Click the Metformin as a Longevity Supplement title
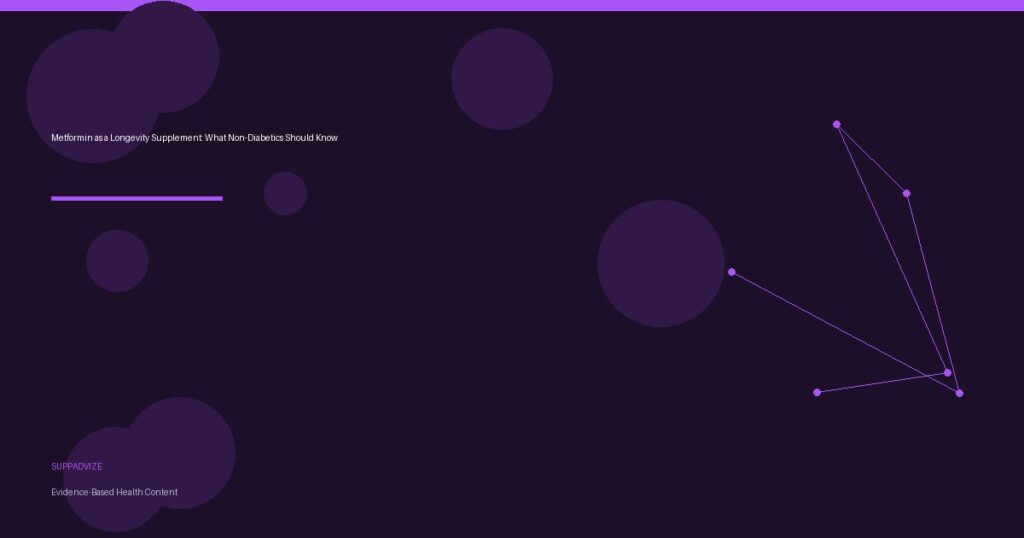The image size is (1024, 538). pos(194,137)
